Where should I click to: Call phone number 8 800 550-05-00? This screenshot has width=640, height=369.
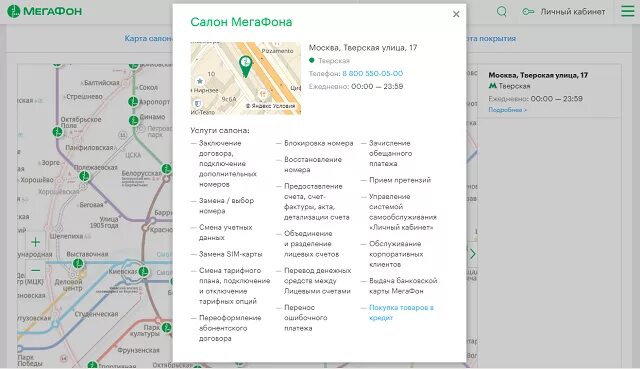click(x=372, y=73)
